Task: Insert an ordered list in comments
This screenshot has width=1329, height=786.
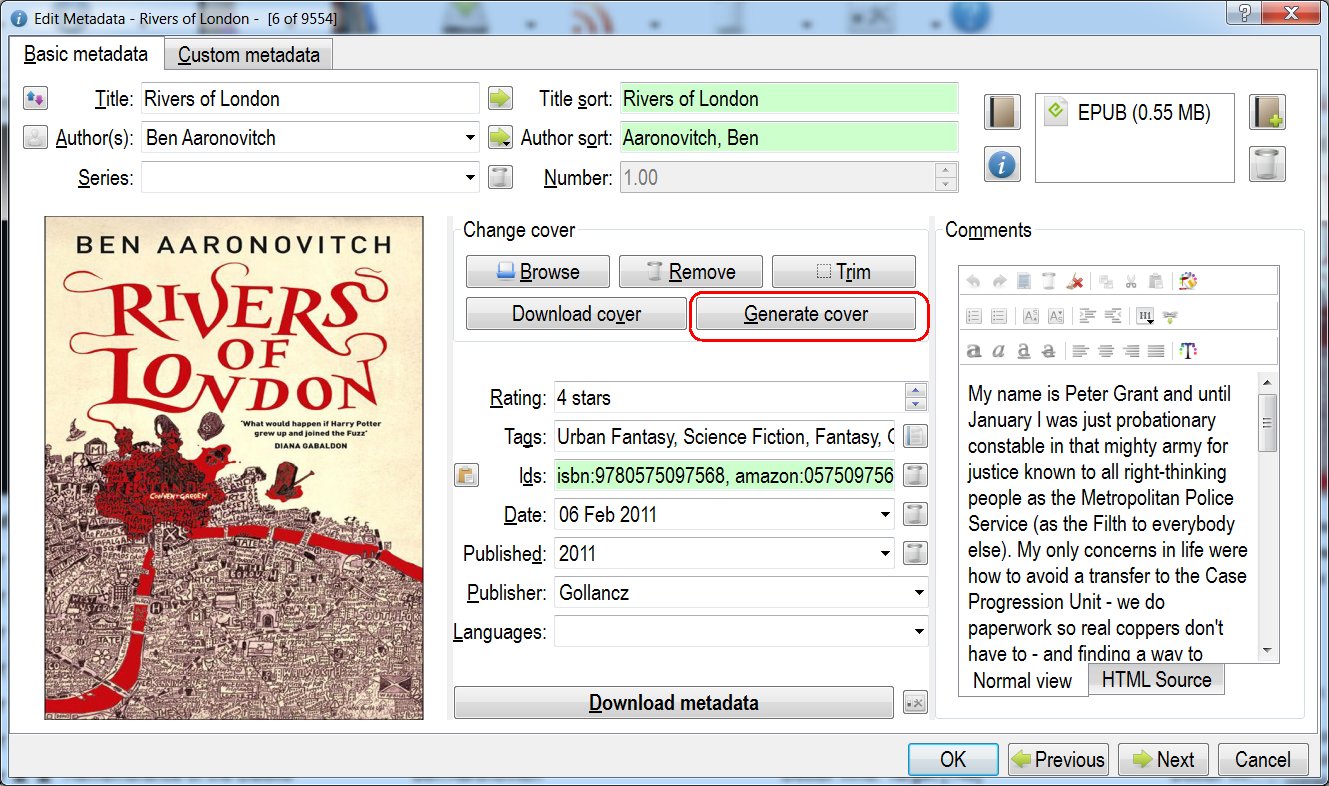Action: coord(974,316)
